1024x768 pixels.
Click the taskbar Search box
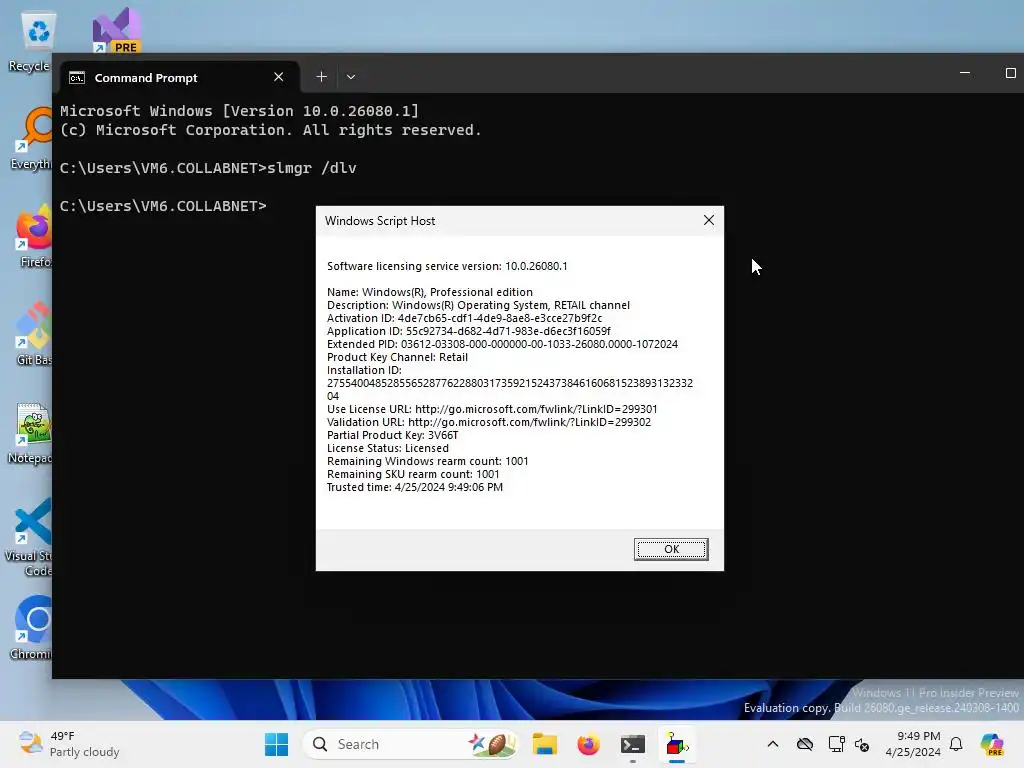point(410,744)
